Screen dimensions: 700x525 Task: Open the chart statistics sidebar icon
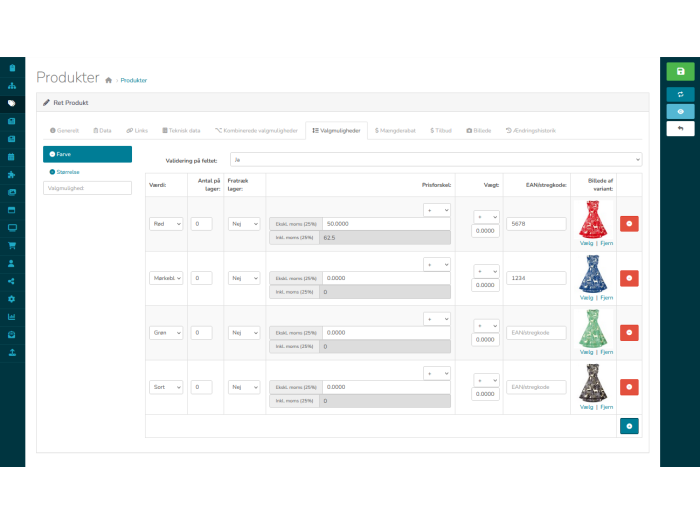[x=12, y=317]
